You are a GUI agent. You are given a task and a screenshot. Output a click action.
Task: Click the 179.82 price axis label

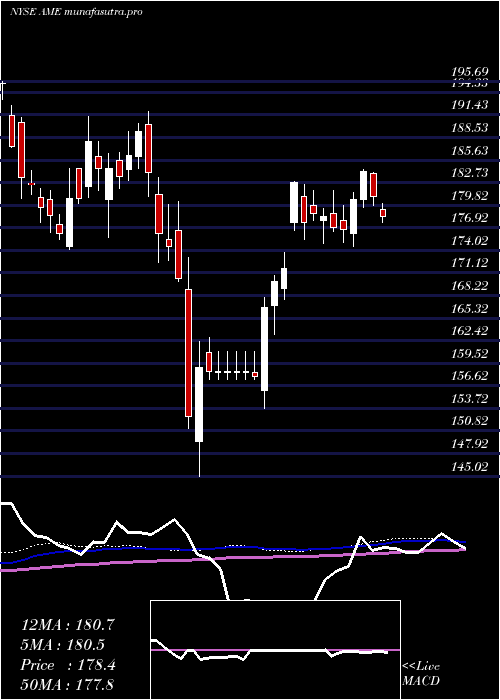tap(469, 196)
